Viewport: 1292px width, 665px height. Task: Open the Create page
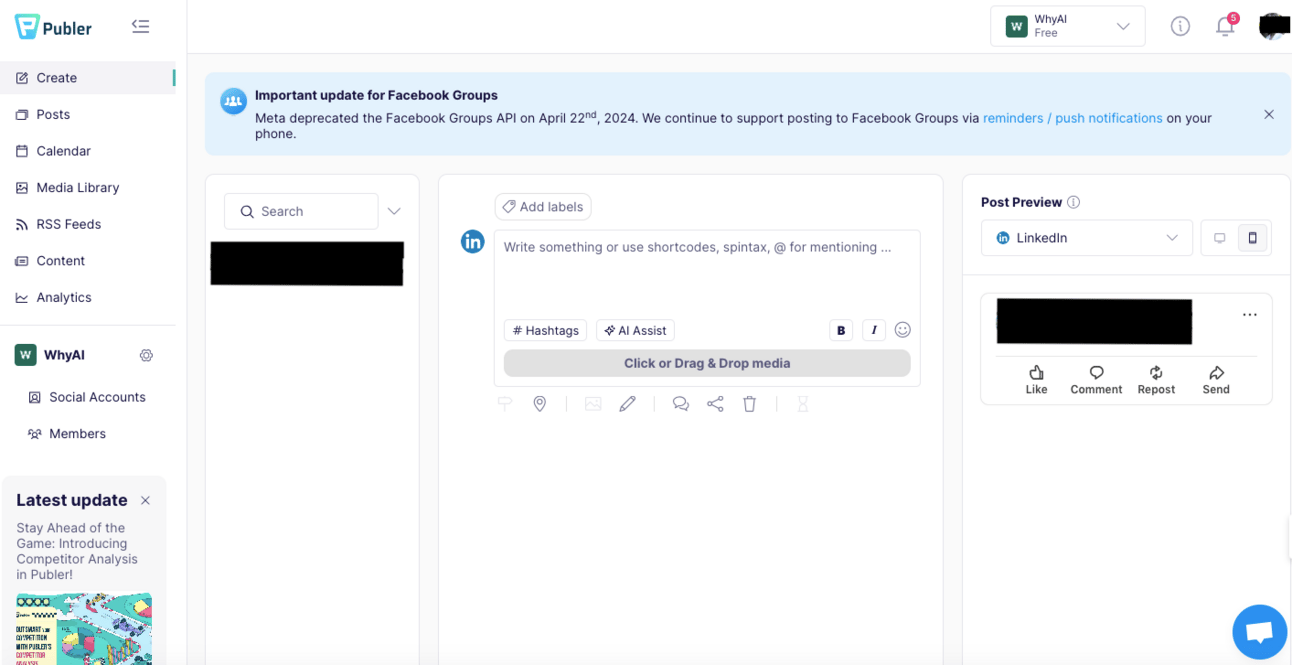click(88, 78)
